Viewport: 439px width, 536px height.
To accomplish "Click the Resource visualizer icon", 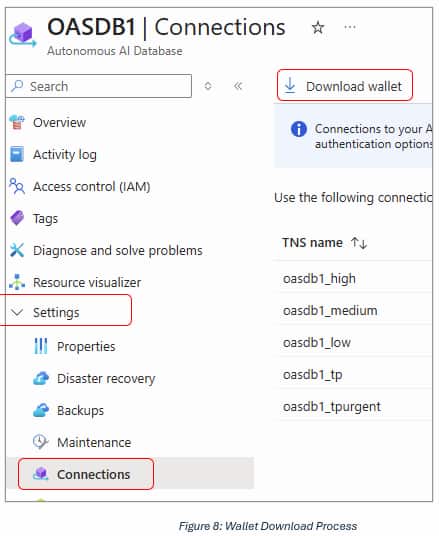I will pos(17,282).
